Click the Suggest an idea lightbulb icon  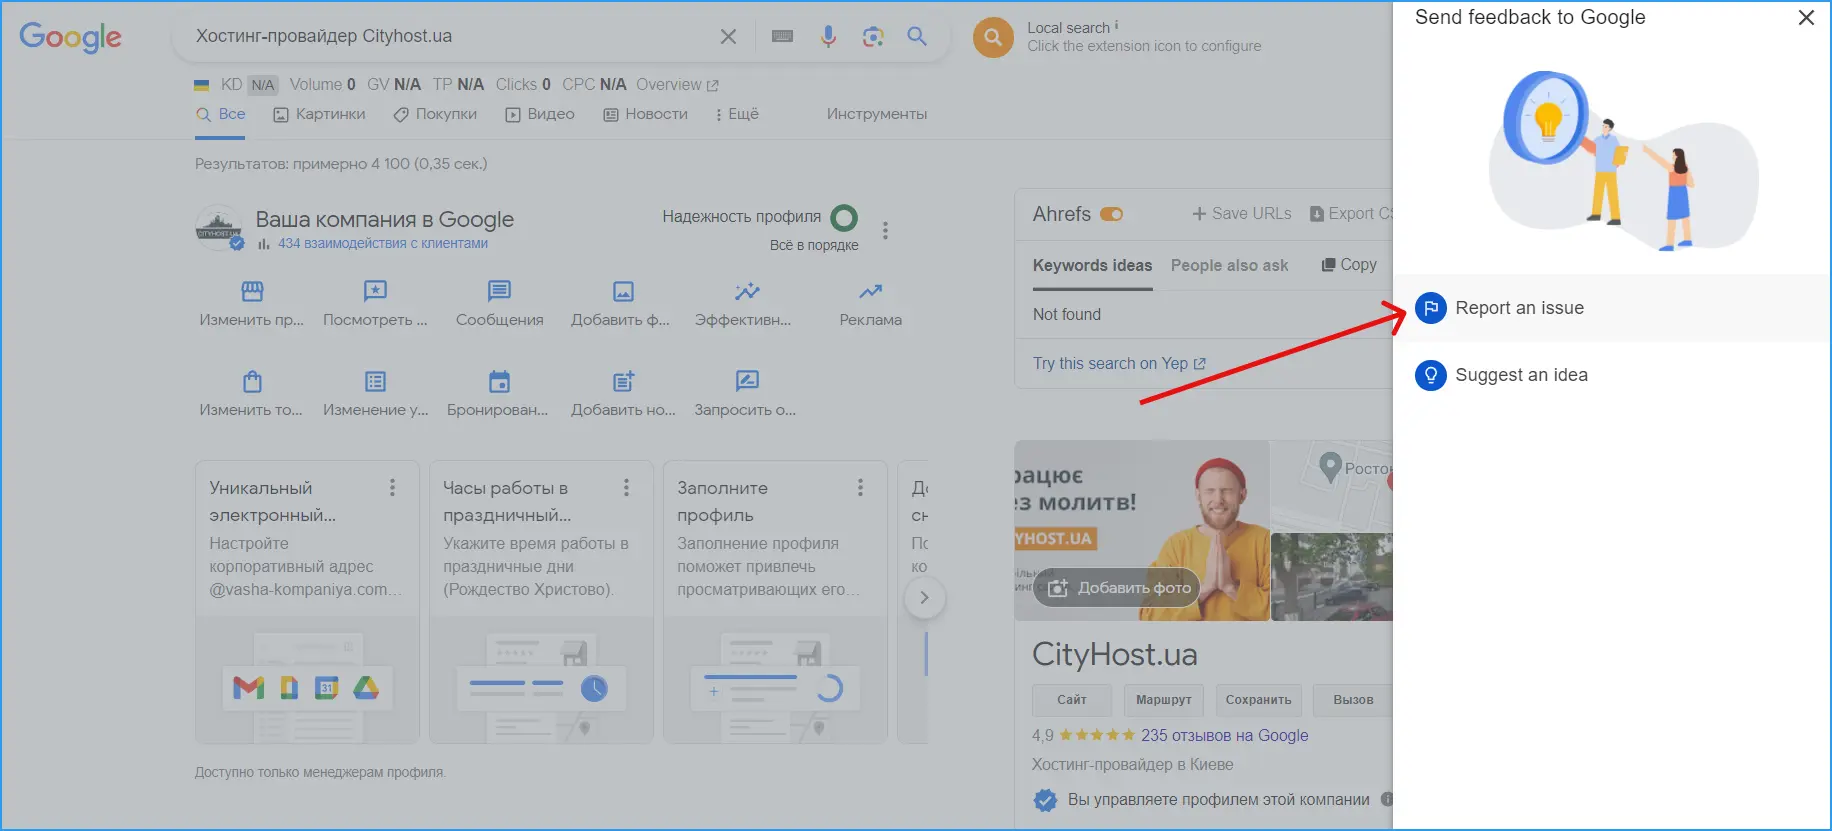(x=1431, y=375)
